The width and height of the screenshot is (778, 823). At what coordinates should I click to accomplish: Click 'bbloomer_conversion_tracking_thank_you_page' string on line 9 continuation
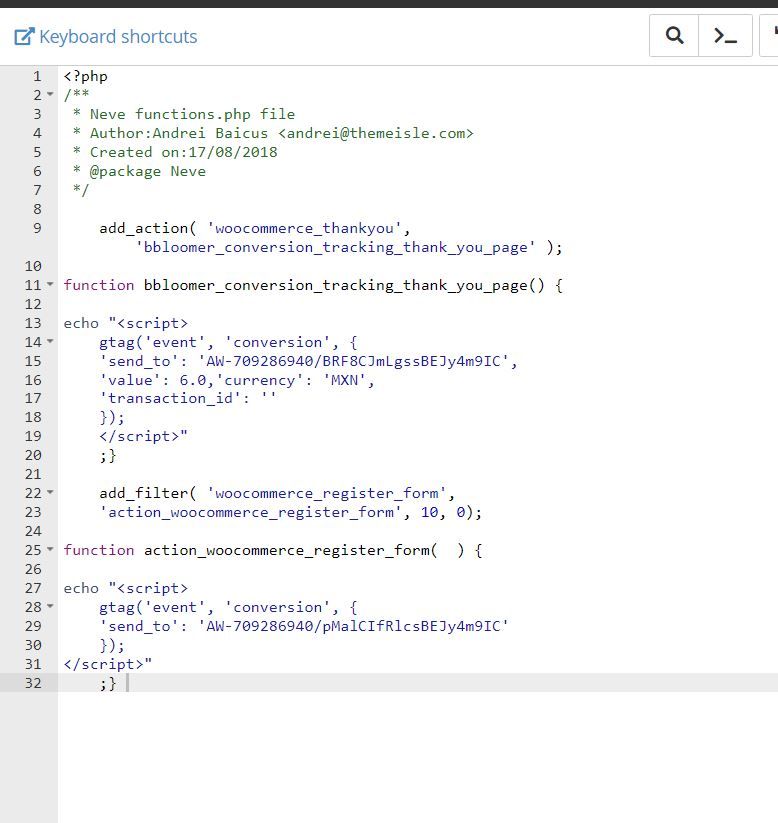coord(335,247)
